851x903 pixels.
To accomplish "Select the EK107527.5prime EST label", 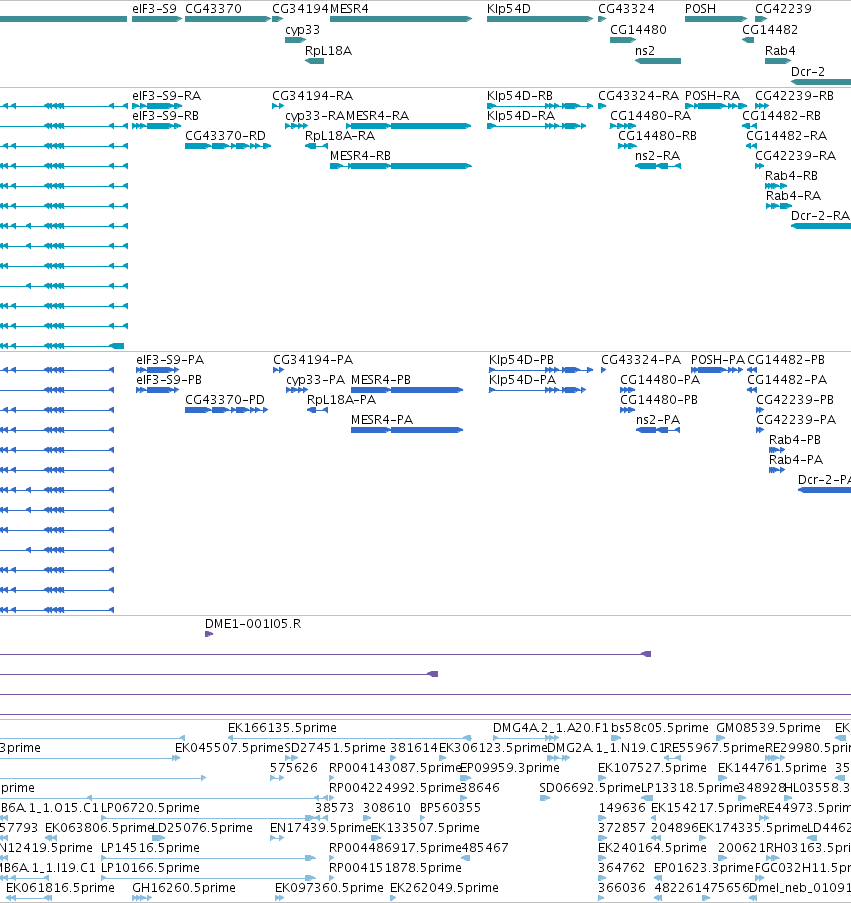I will [x=652, y=768].
